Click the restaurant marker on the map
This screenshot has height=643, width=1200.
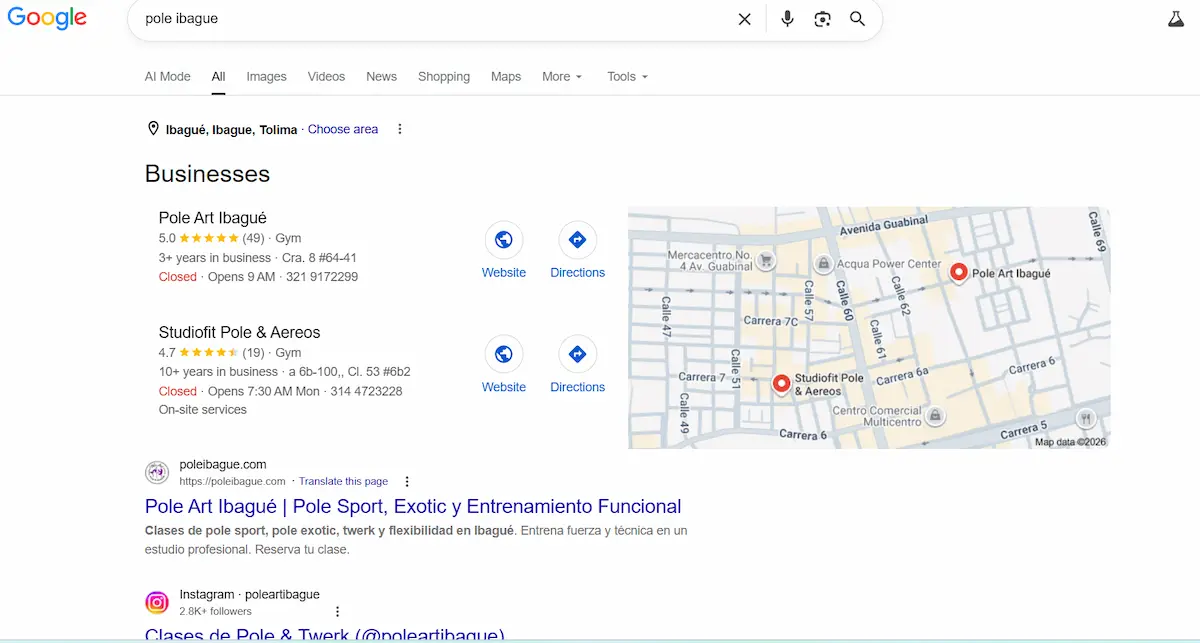[x=1085, y=418]
